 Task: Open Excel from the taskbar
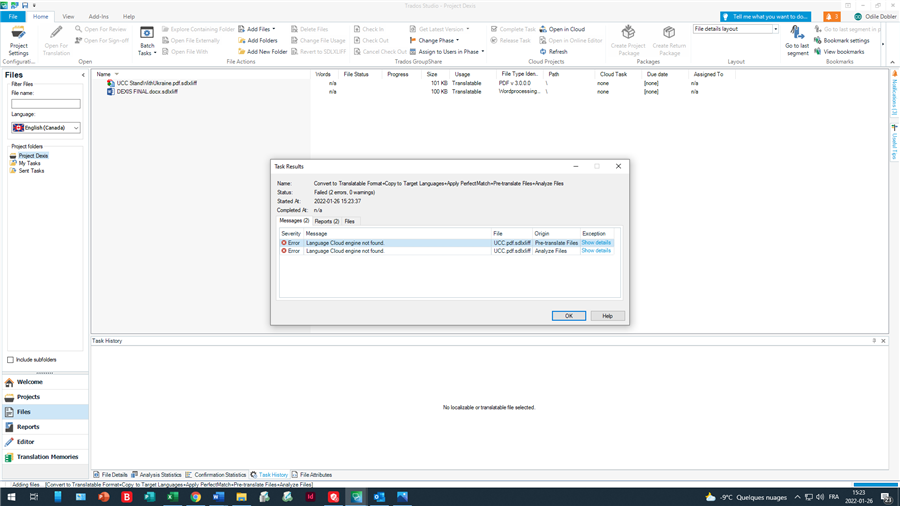tap(173, 497)
